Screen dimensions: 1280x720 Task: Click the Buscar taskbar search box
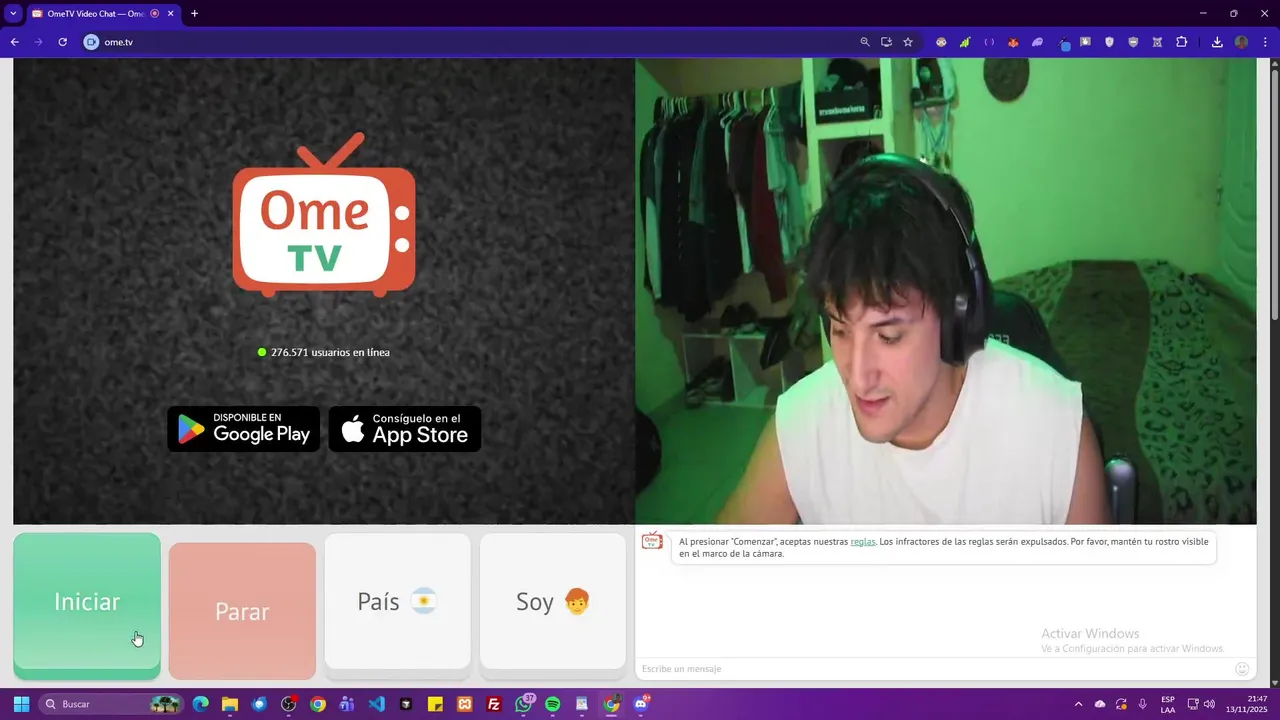[x=111, y=704]
